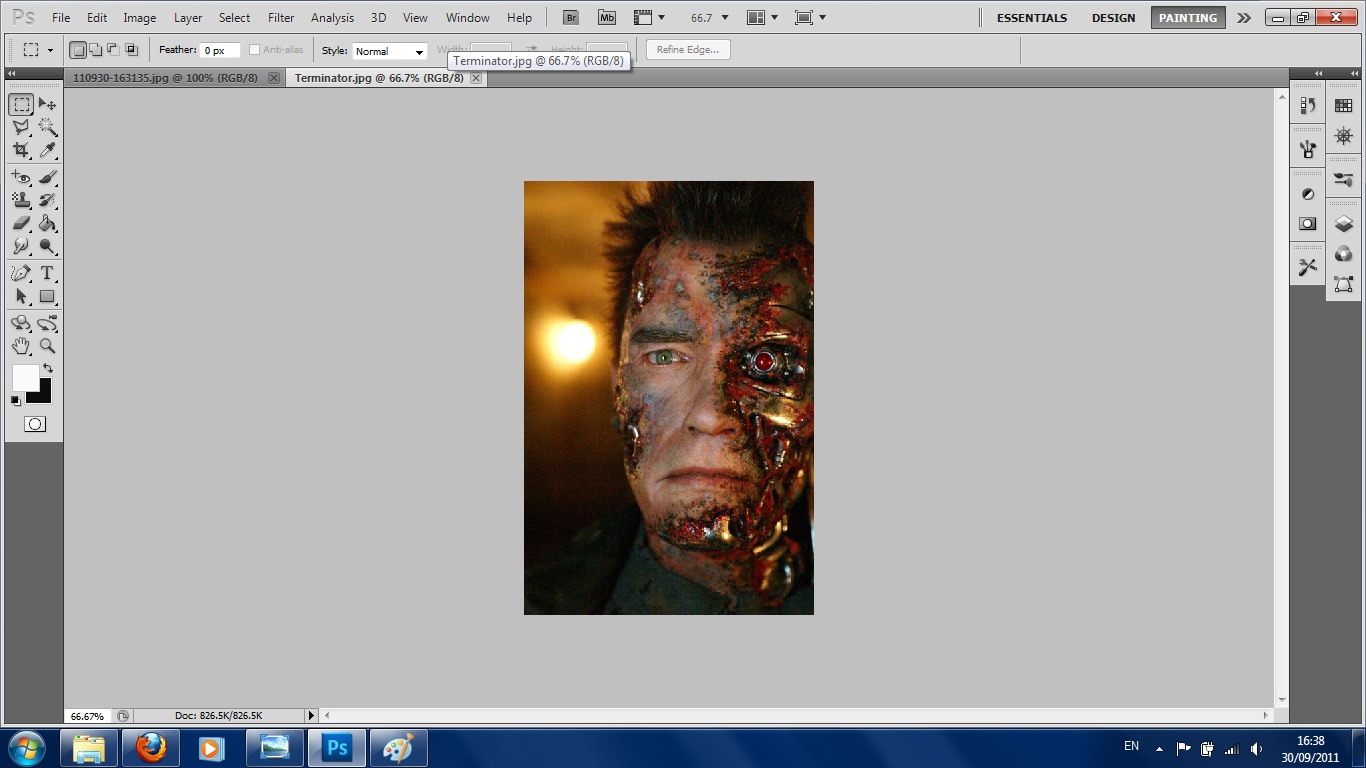This screenshot has width=1366, height=768.
Task: Open the Brush Presets panel icon
Action: click(x=1343, y=180)
